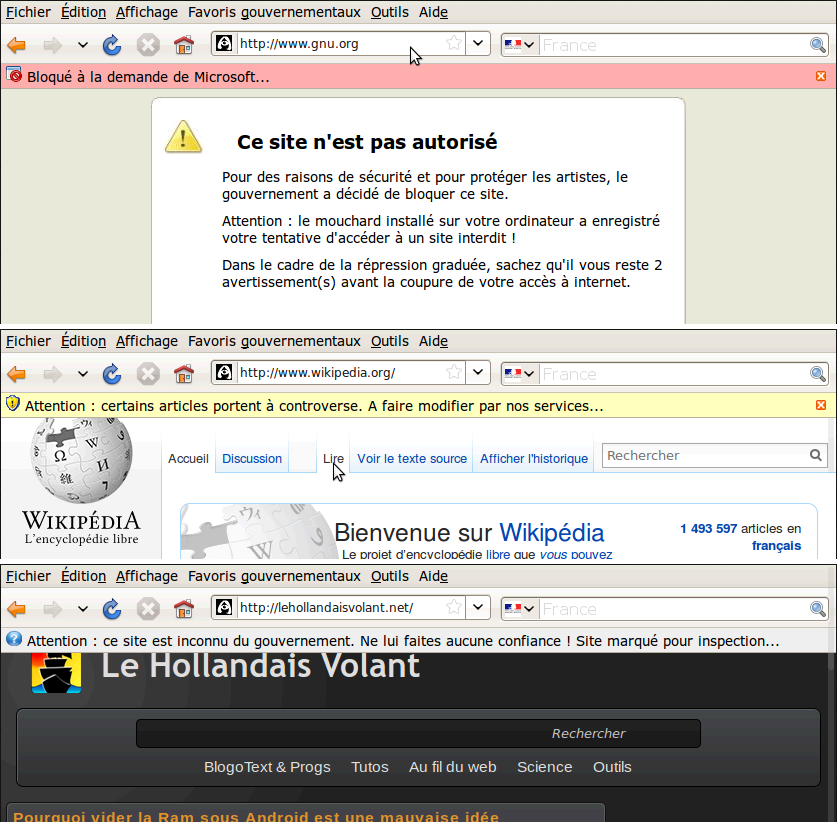
Task: Click the Wikipedia globe logo
Action: pyautogui.click(x=81, y=461)
